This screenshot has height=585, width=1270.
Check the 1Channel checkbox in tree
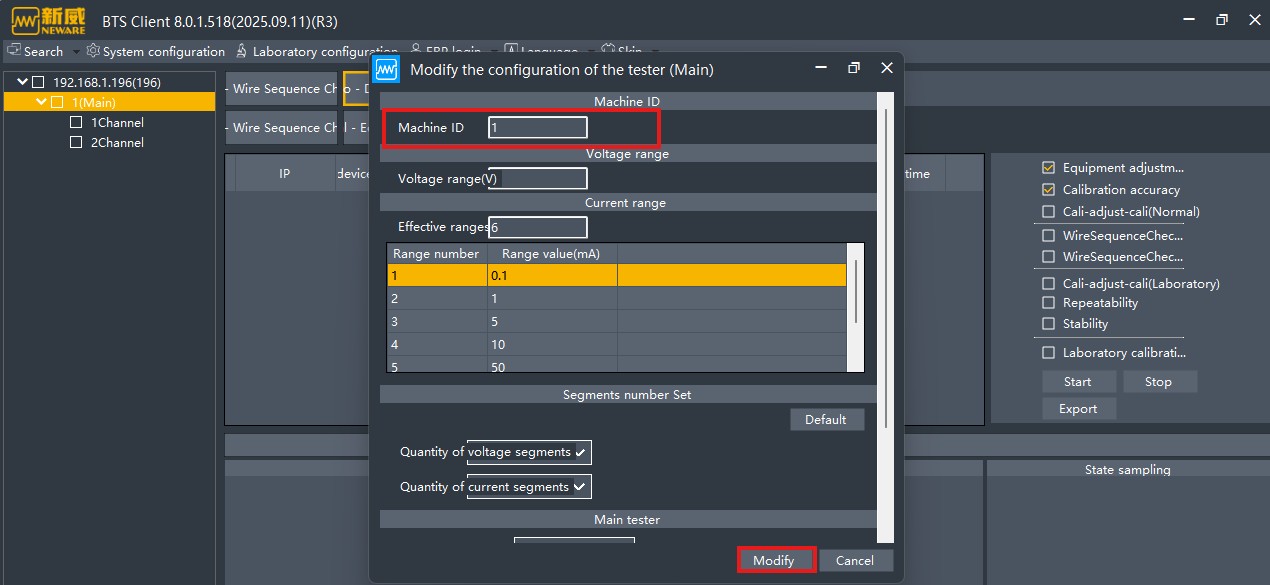[x=76, y=122]
